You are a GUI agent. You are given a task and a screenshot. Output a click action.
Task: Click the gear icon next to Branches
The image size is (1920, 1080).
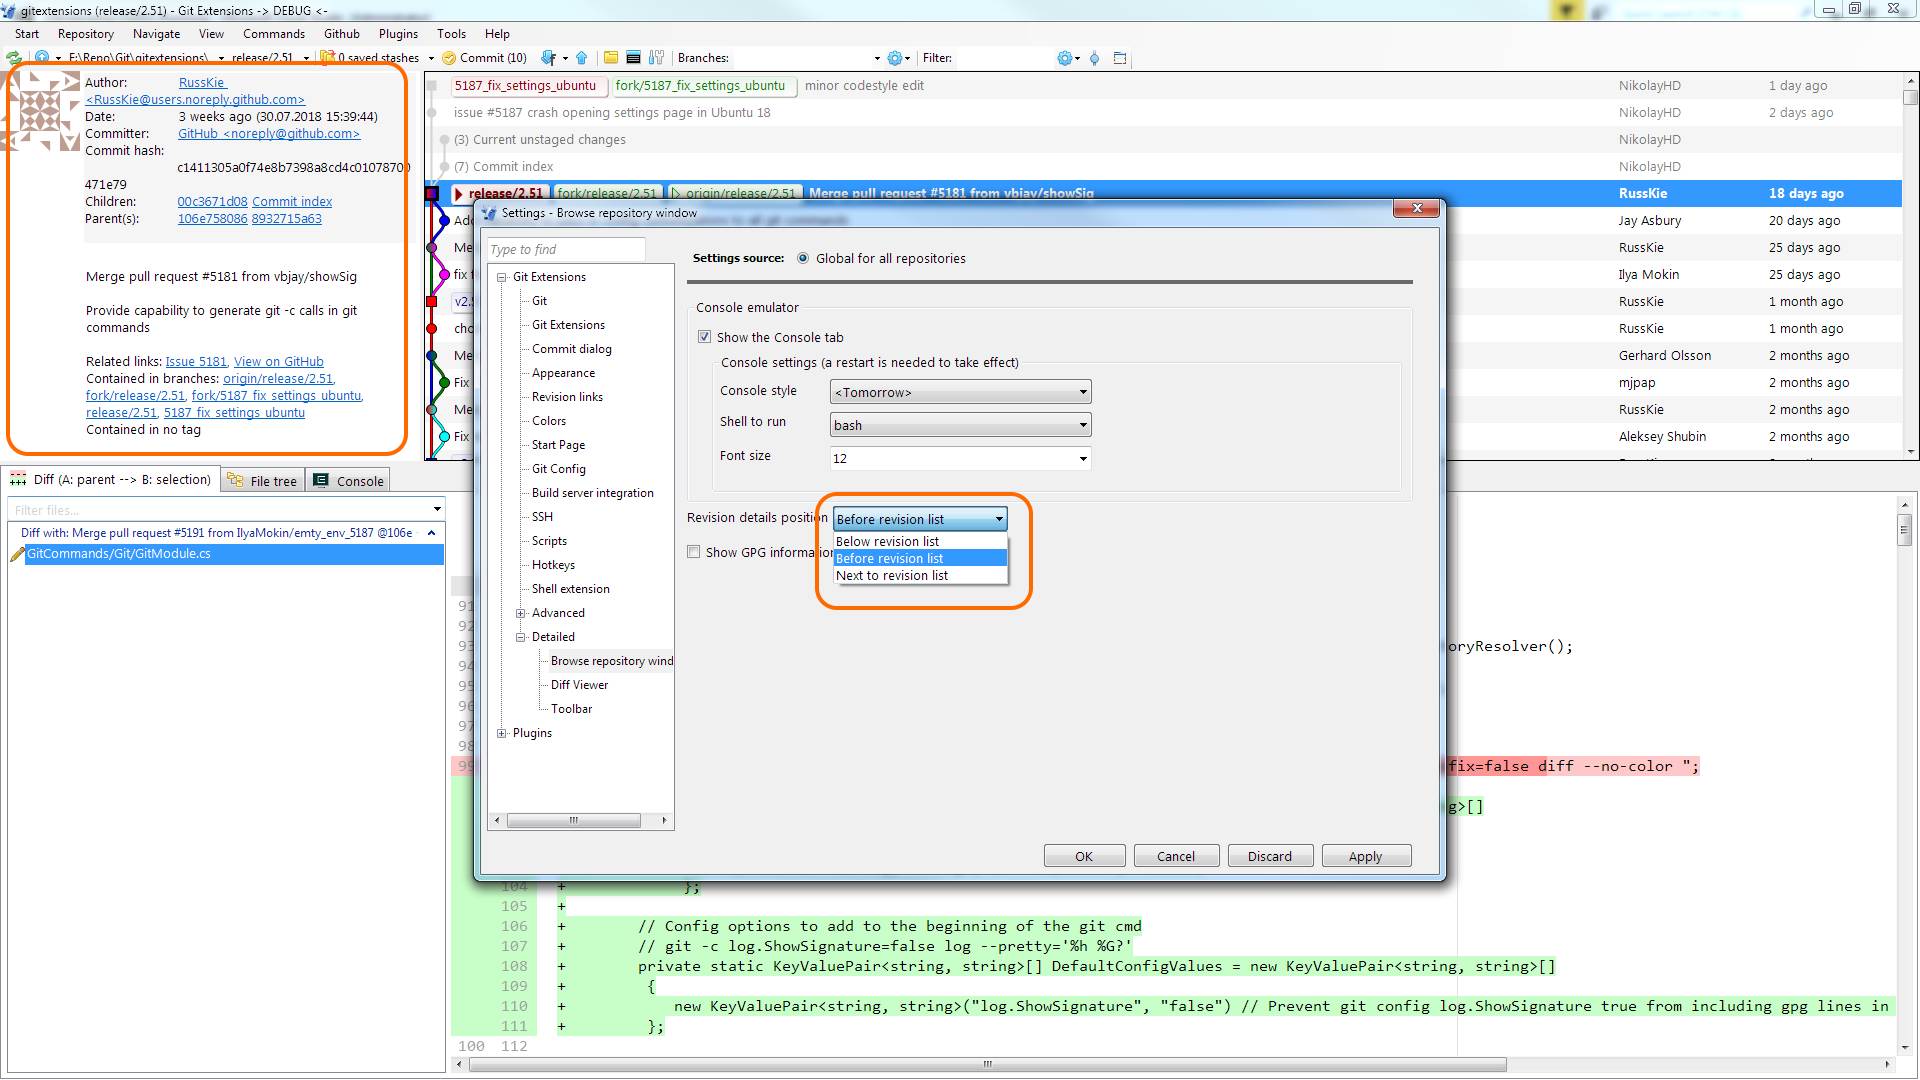pyautogui.click(x=894, y=58)
